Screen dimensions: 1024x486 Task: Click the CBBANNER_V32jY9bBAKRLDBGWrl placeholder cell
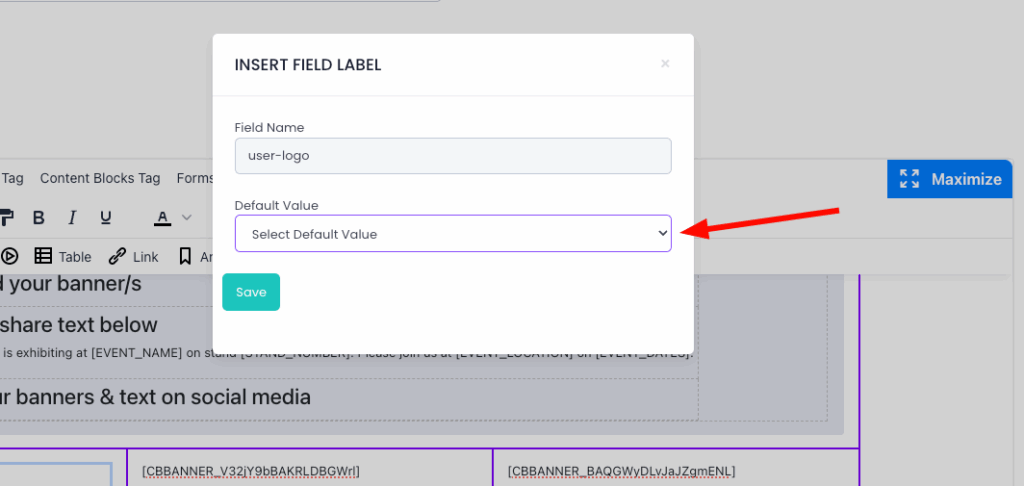pyautogui.click(x=250, y=470)
